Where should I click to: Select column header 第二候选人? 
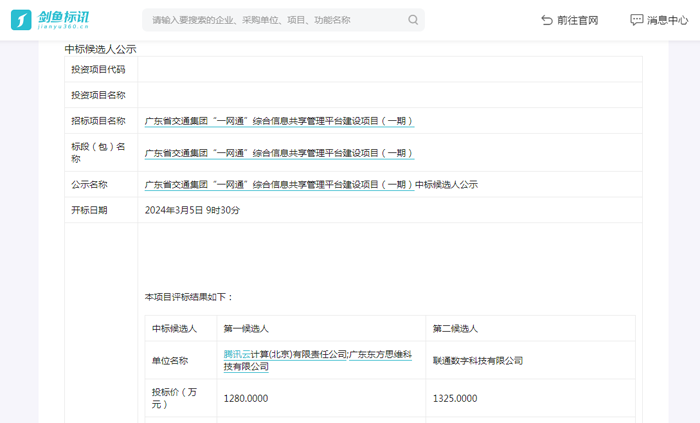pos(455,329)
